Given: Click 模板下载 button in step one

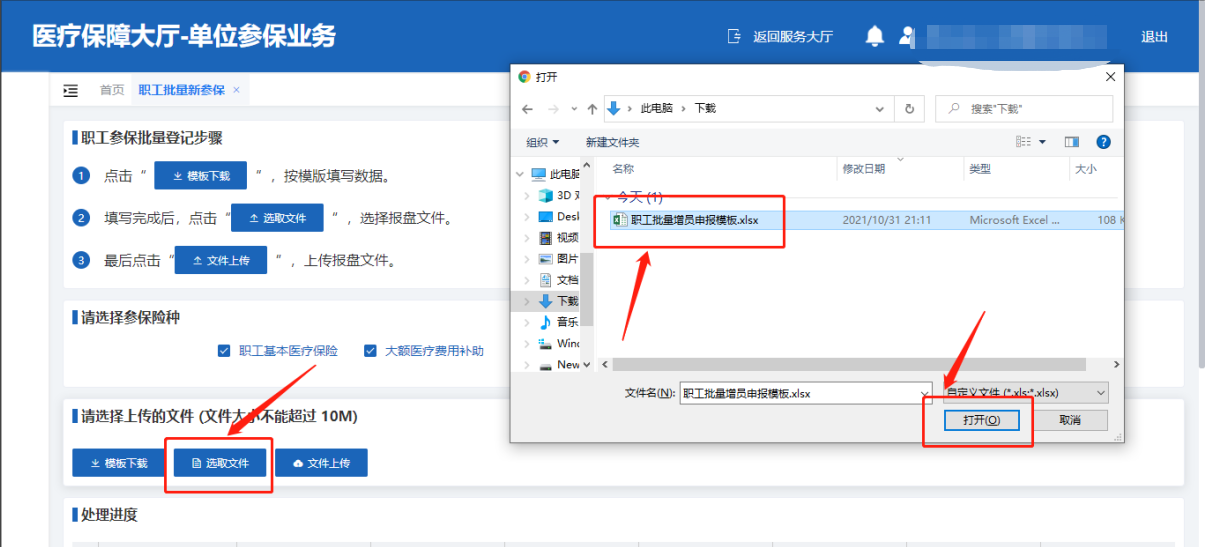Looking at the screenshot, I should [200, 176].
